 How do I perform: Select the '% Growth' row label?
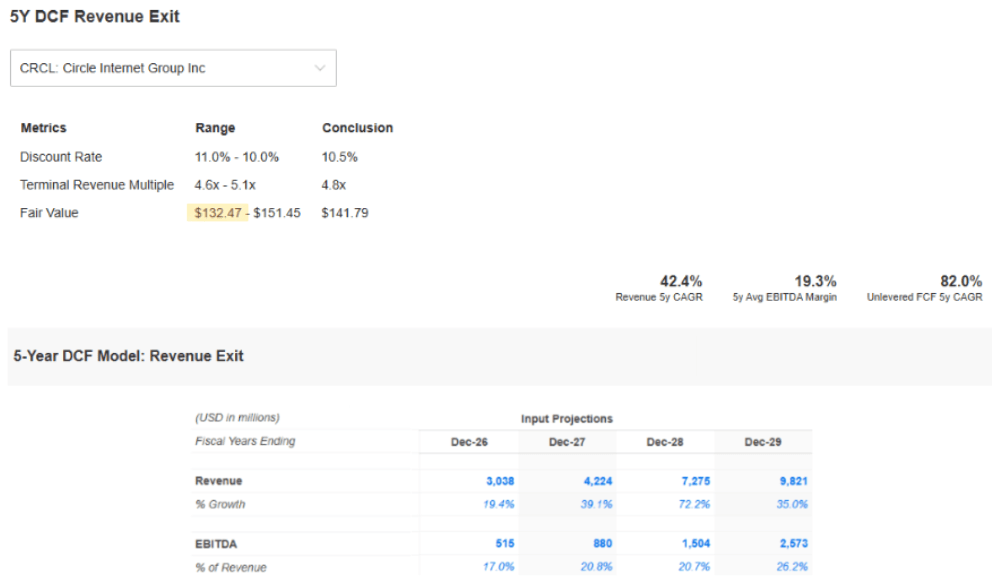pos(220,504)
